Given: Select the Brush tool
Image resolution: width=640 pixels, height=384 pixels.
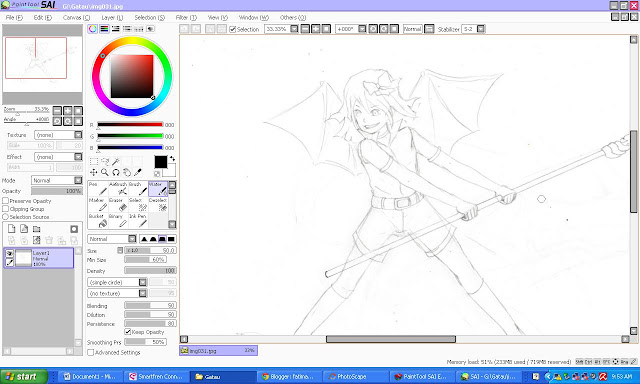Looking at the screenshot, I should (x=138, y=189).
